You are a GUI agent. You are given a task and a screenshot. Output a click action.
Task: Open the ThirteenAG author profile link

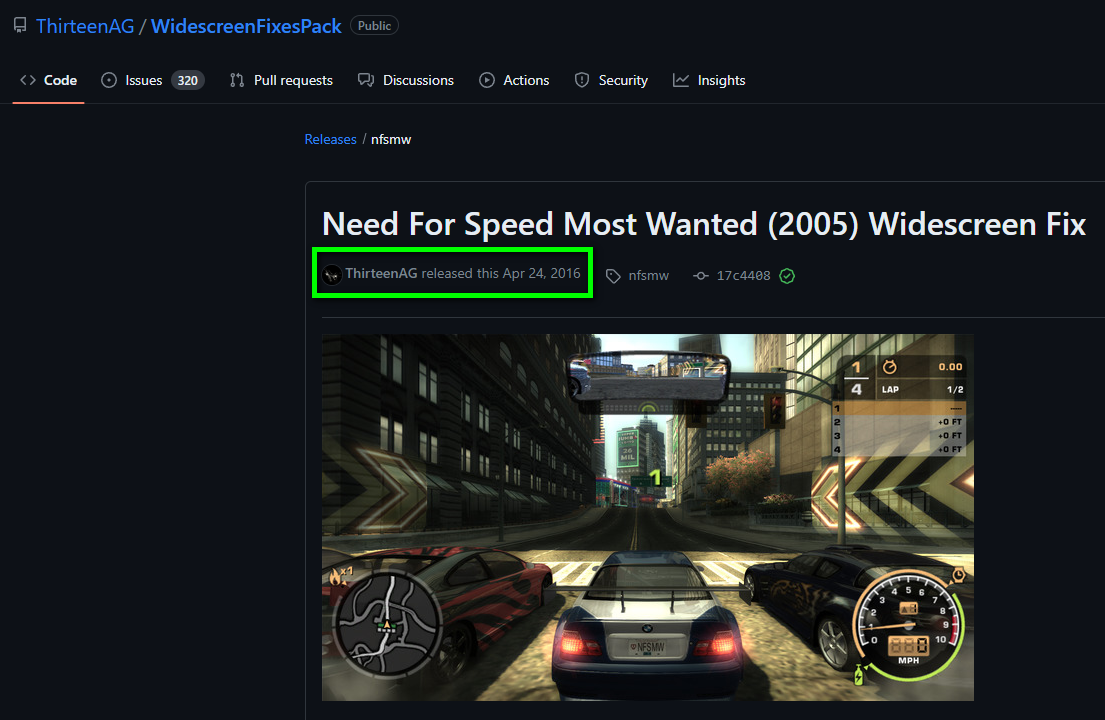point(381,273)
